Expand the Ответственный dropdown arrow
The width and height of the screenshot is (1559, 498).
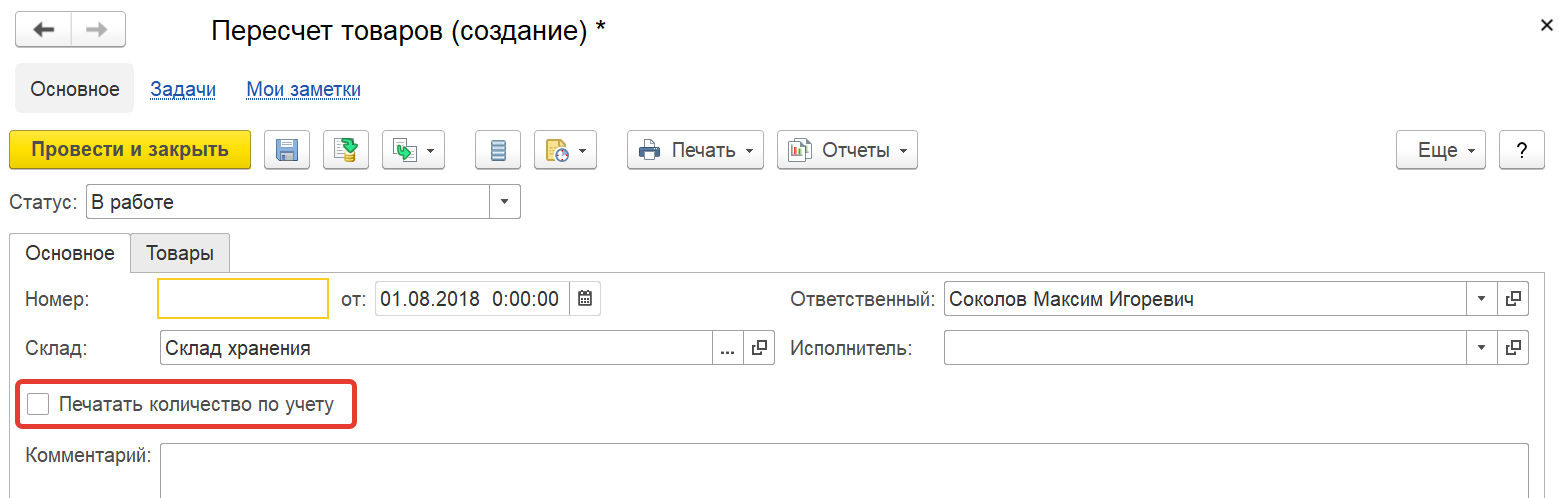click(1481, 298)
